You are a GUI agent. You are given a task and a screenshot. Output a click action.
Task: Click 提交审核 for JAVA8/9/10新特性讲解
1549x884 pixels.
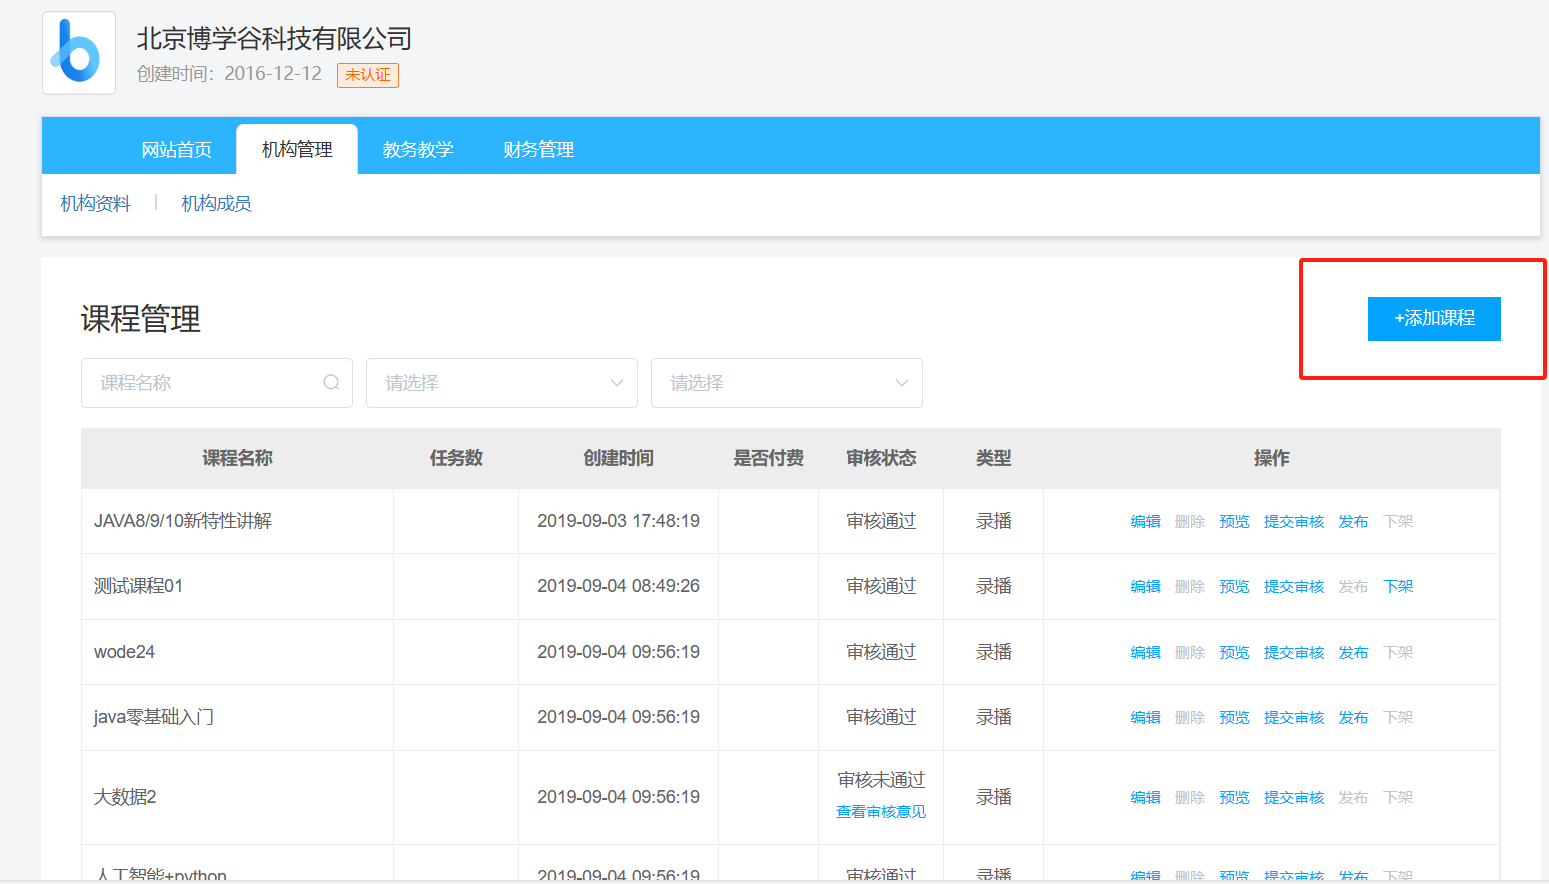pyautogui.click(x=1294, y=522)
